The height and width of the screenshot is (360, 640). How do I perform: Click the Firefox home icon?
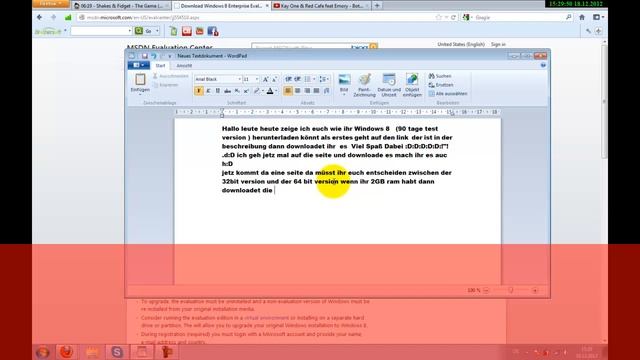coord(582,18)
